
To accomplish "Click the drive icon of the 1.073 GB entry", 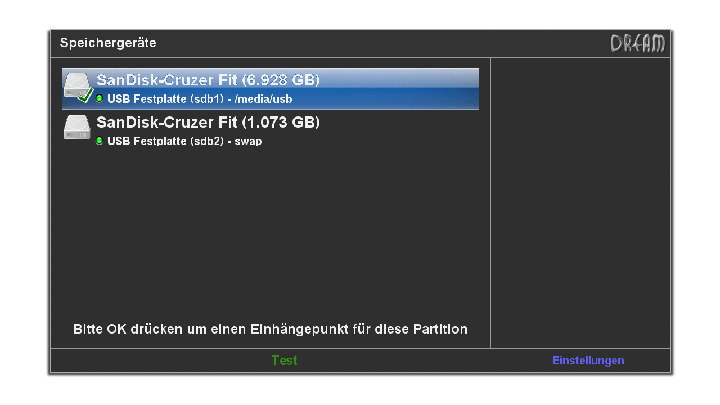I will pyautogui.click(x=77, y=127).
